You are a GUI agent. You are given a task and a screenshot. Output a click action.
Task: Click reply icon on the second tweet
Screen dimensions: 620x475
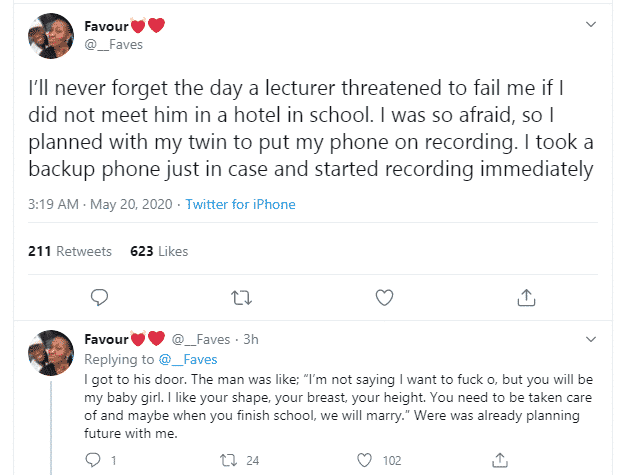93,460
